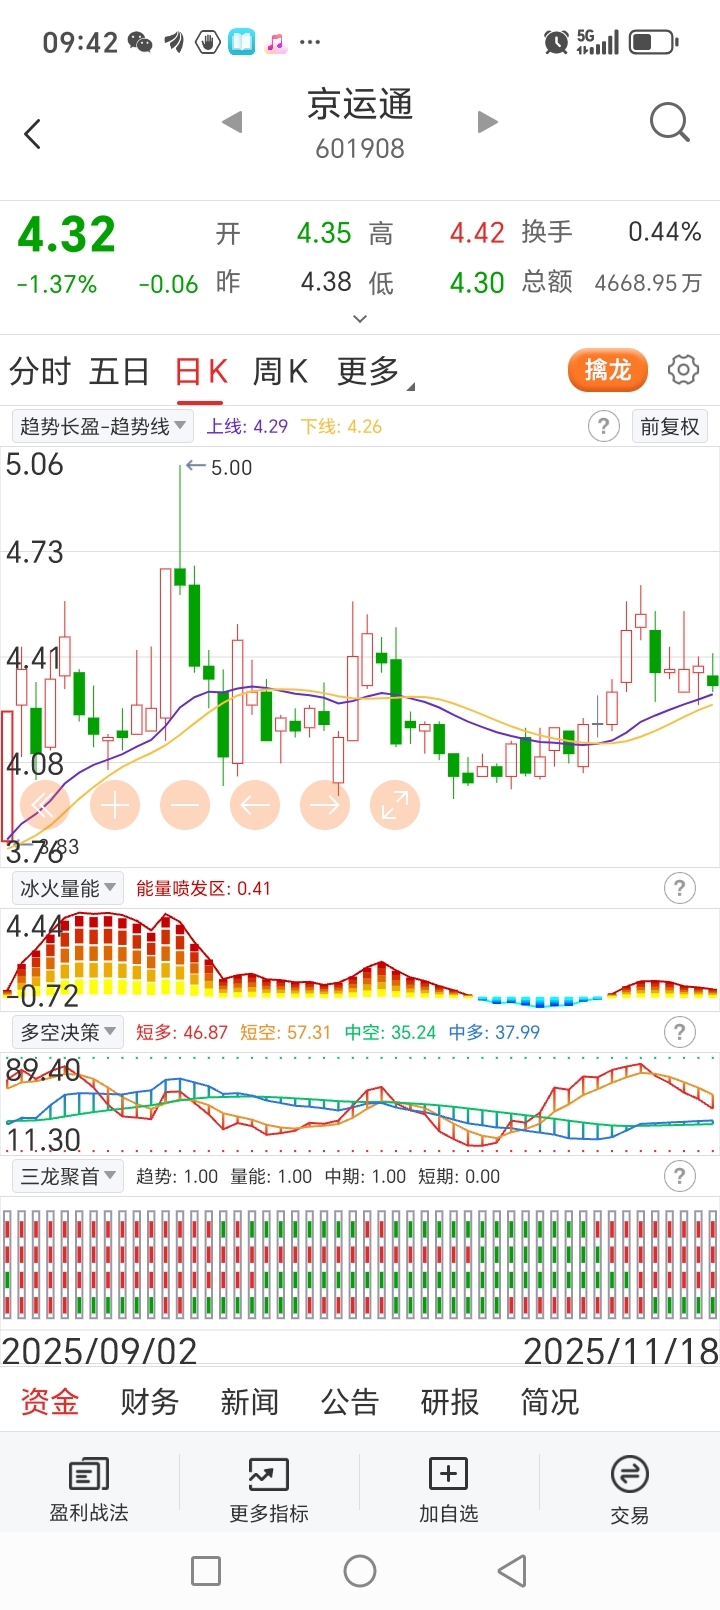This screenshot has height=1610, width=720.
Task: Tap the 5.00 high price marker
Action: [x=219, y=467]
